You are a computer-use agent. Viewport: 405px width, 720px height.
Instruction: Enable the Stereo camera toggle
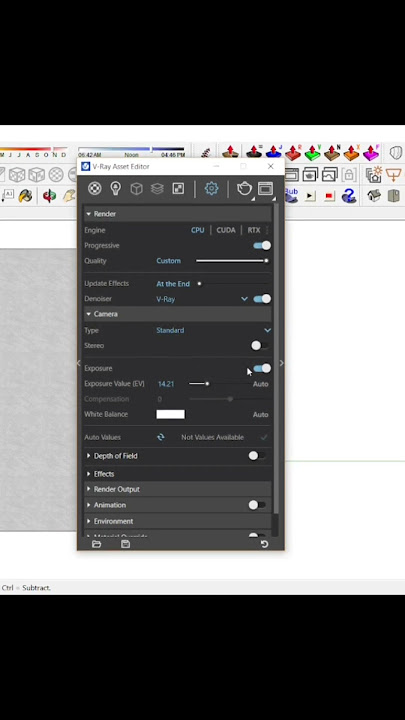[x=260, y=346]
